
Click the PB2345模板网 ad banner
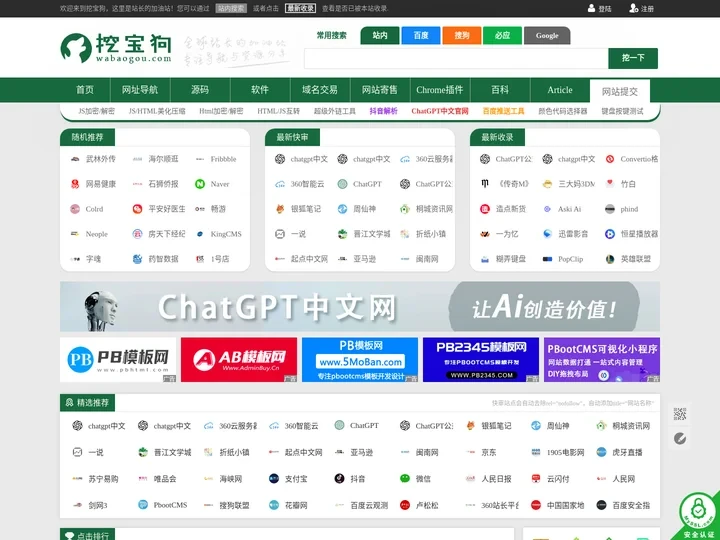481,360
